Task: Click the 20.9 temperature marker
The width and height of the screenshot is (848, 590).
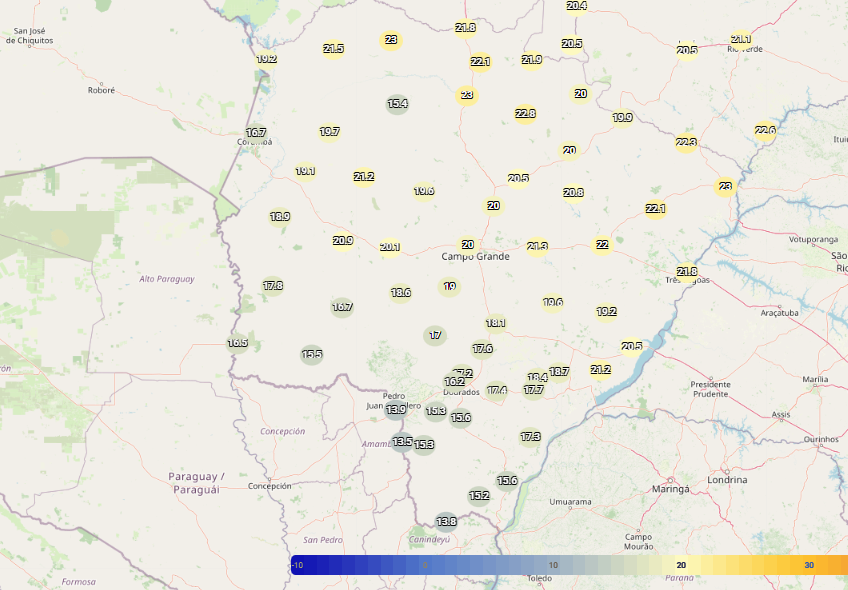Action: (343, 241)
